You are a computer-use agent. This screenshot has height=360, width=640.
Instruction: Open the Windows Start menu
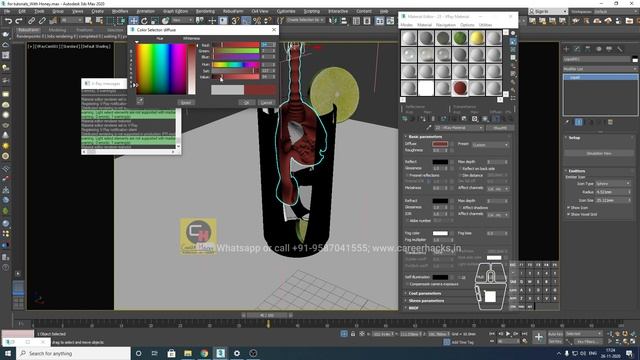click(8, 353)
